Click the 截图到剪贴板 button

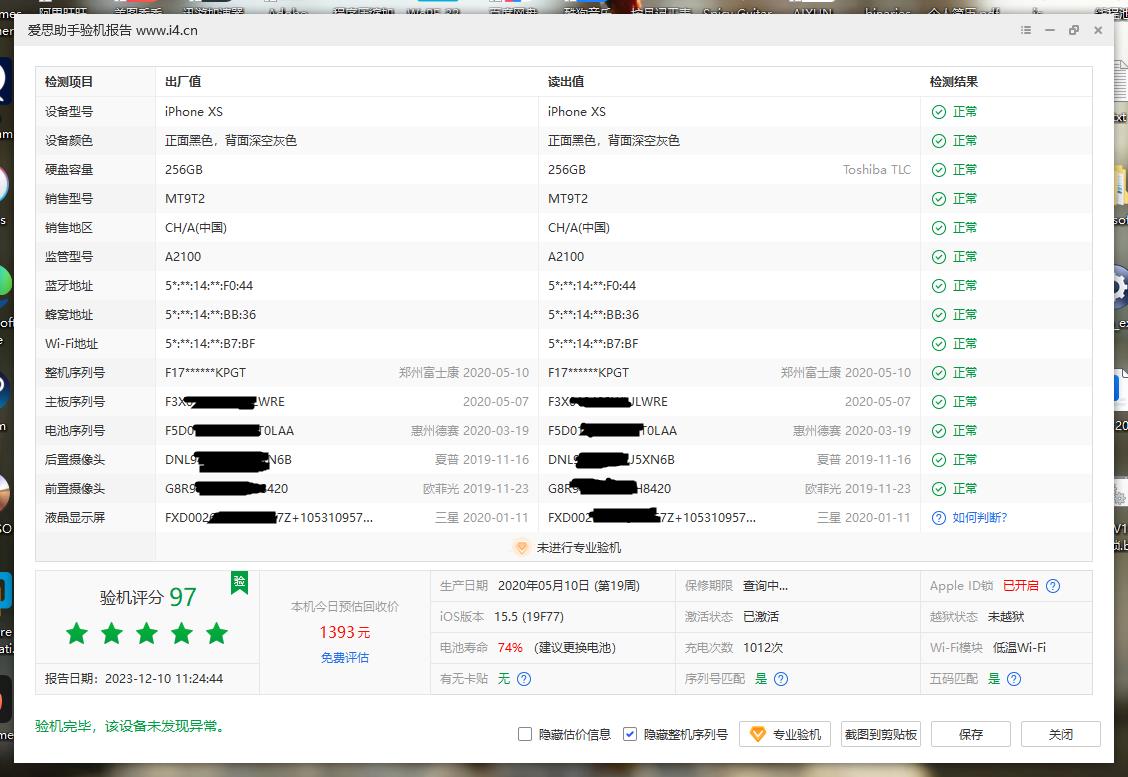coord(880,734)
